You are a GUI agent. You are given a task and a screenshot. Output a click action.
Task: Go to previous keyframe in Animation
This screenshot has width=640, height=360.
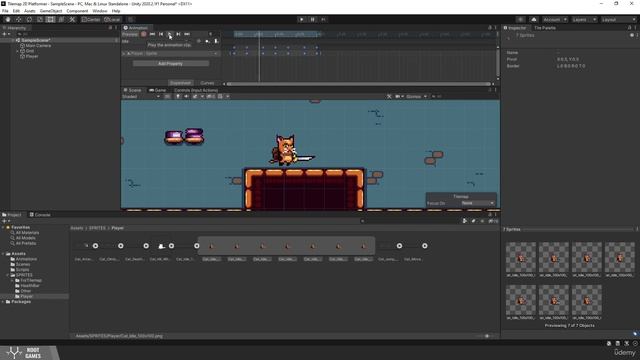point(161,34)
